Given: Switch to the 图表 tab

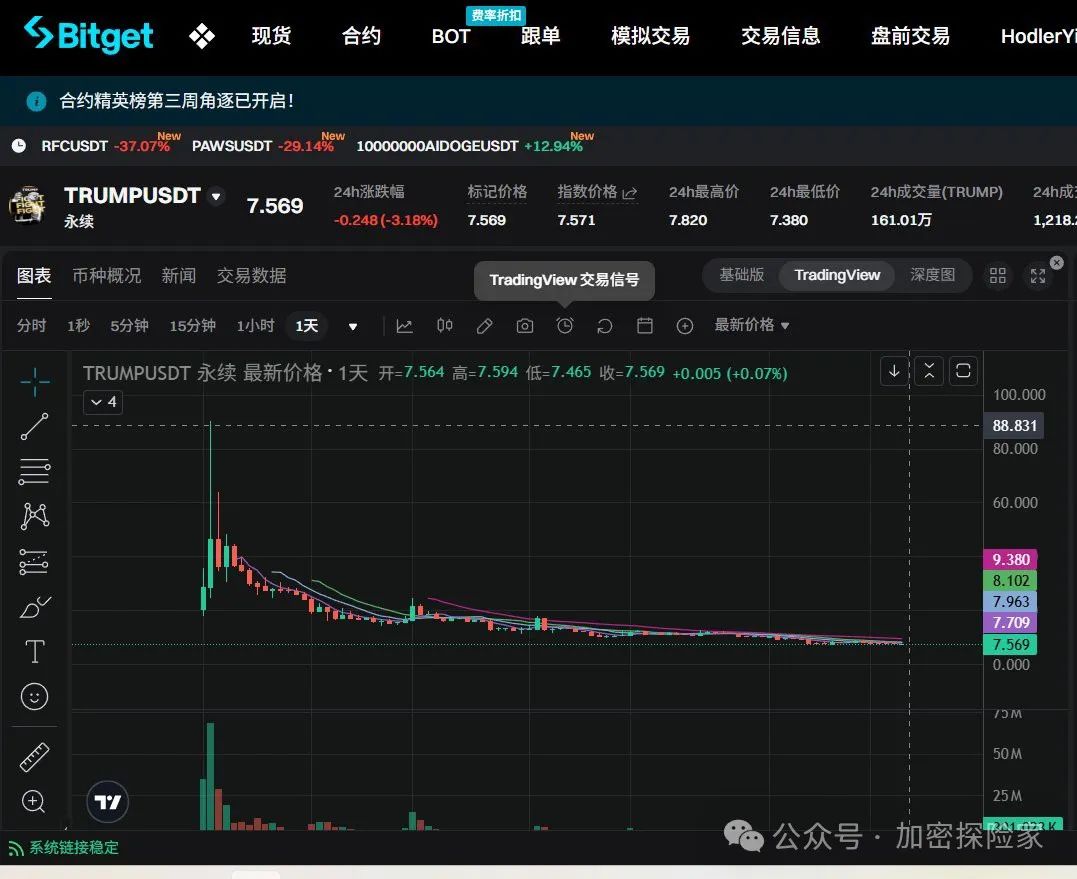Looking at the screenshot, I should [34, 276].
